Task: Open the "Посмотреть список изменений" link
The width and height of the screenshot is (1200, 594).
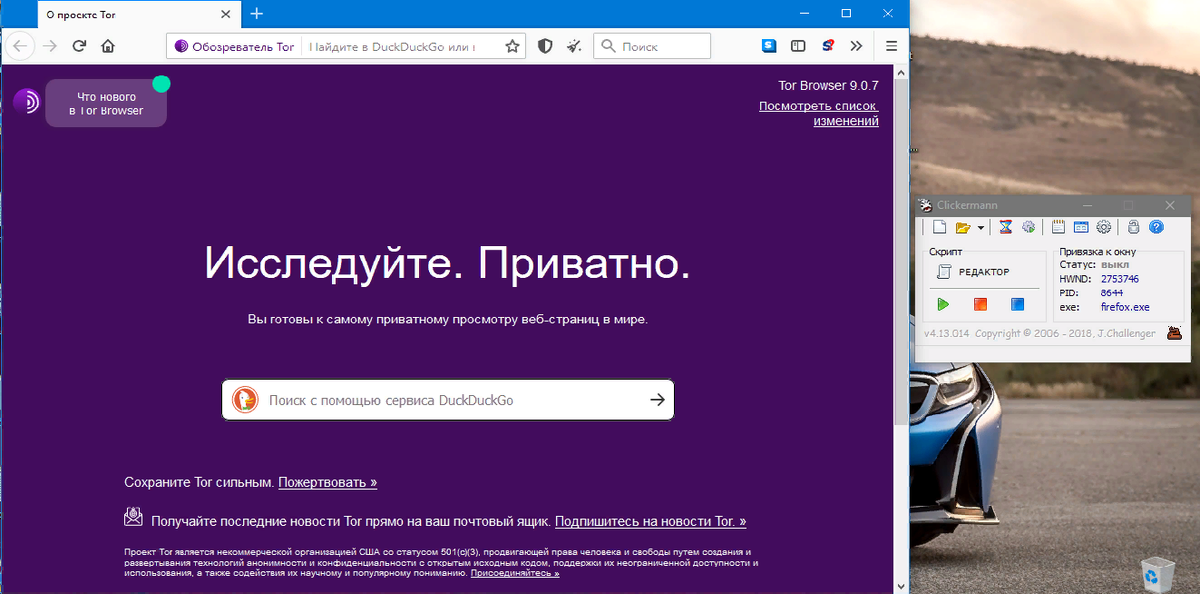Action: [818, 113]
